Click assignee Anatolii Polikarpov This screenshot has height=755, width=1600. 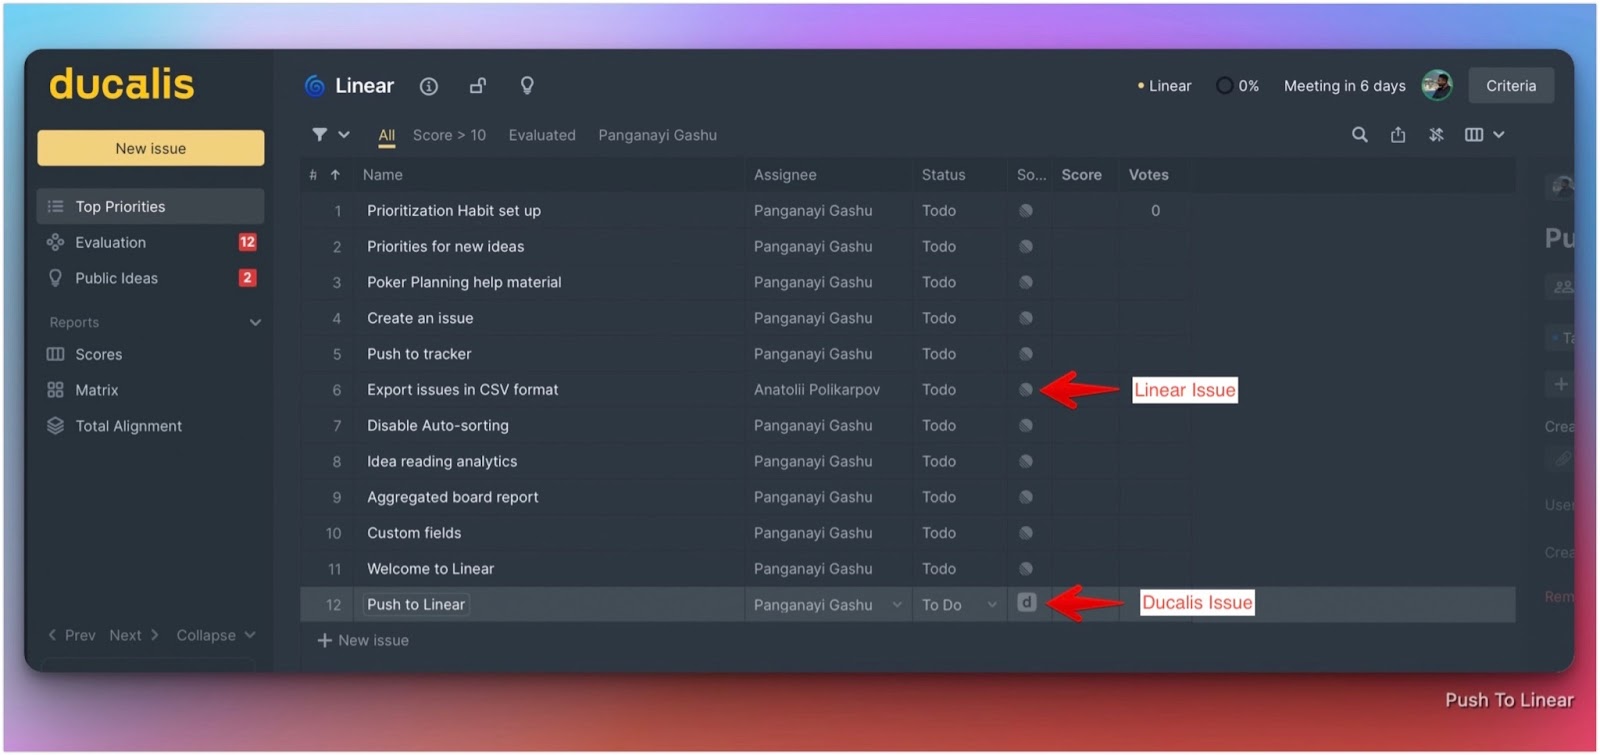tap(817, 390)
